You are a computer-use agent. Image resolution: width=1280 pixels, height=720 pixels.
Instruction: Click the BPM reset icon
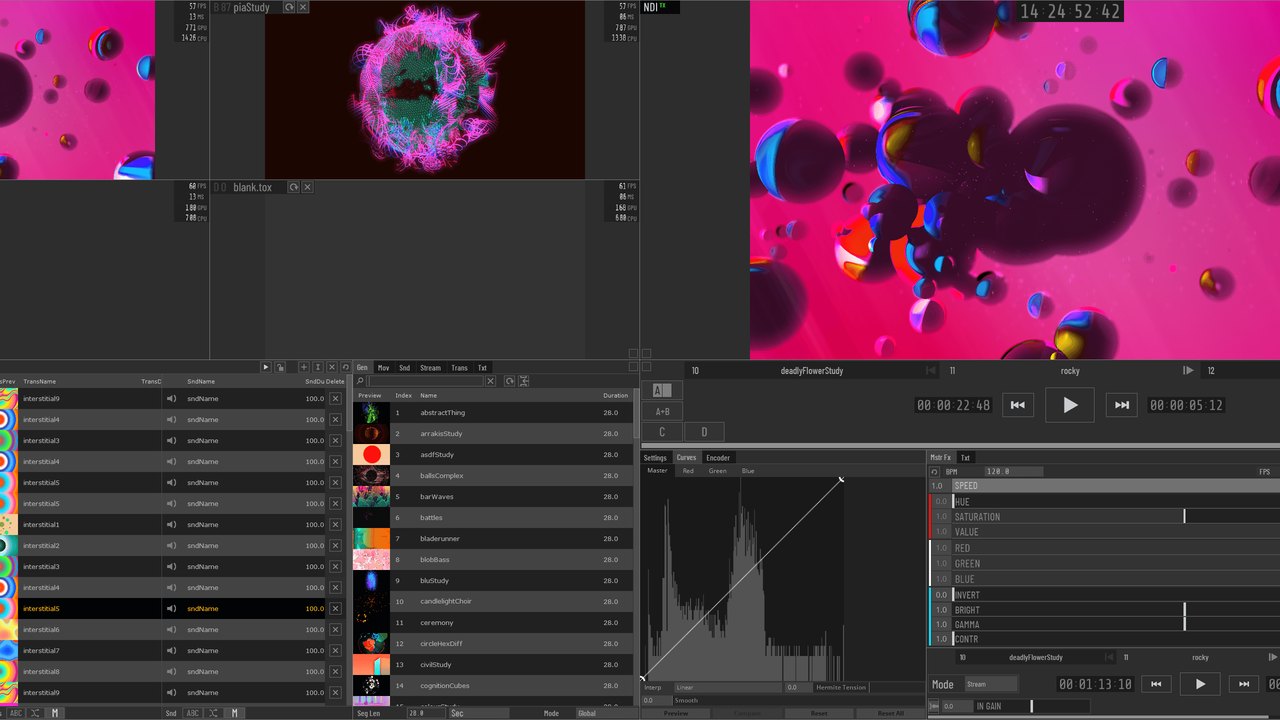(x=934, y=471)
